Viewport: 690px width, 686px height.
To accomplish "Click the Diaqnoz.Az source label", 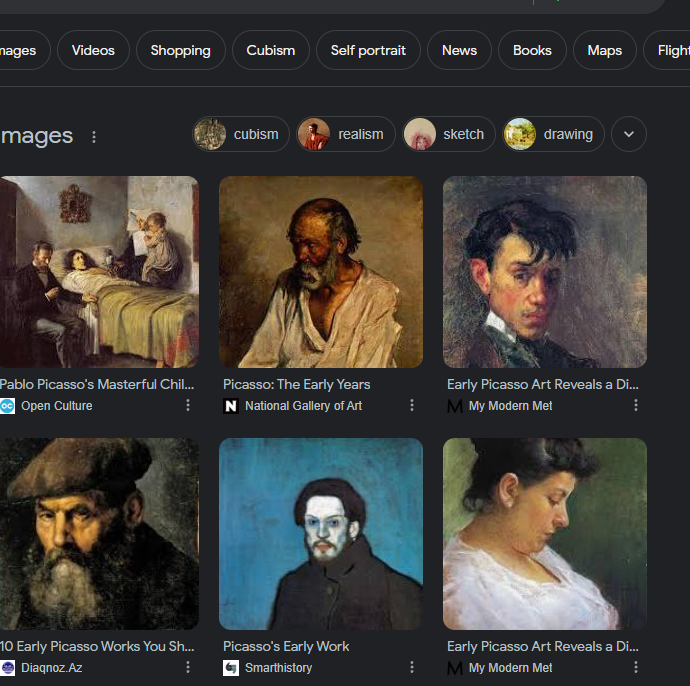I will pos(51,668).
